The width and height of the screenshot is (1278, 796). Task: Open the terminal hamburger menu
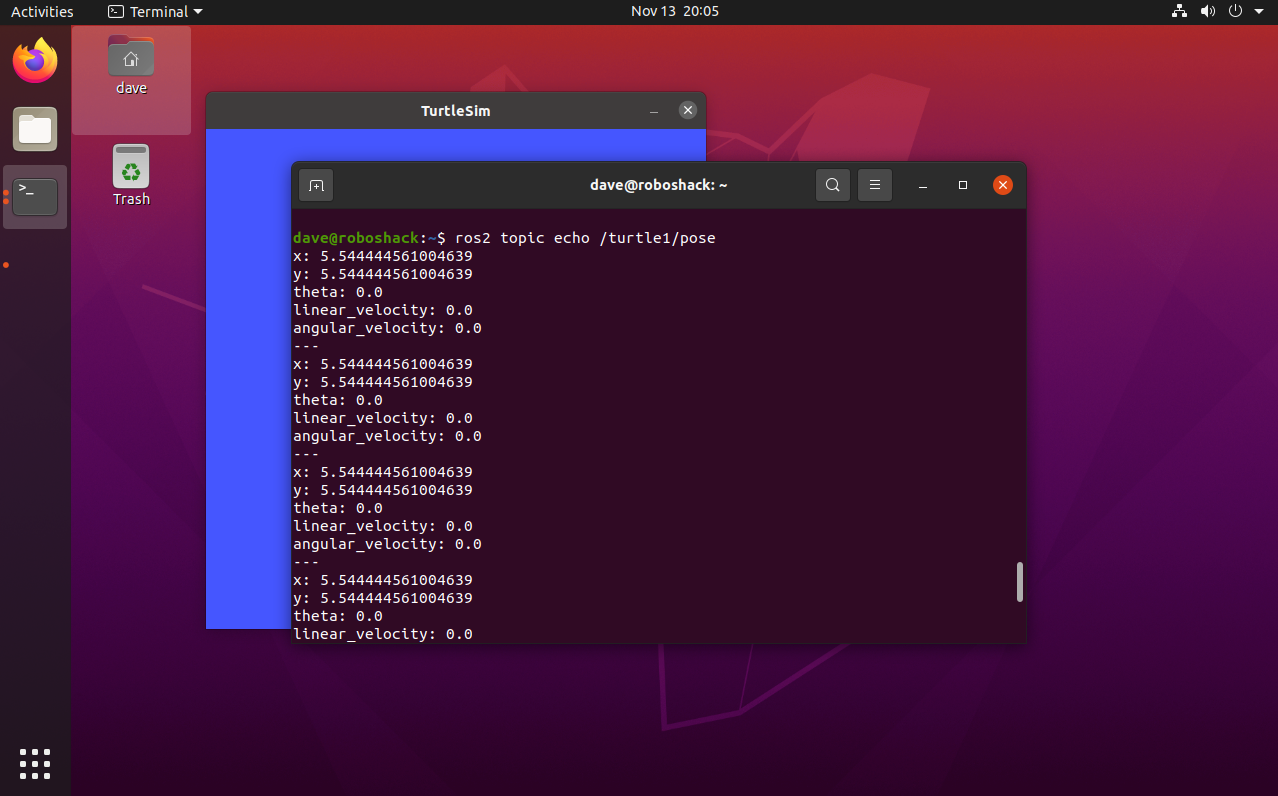pos(874,185)
